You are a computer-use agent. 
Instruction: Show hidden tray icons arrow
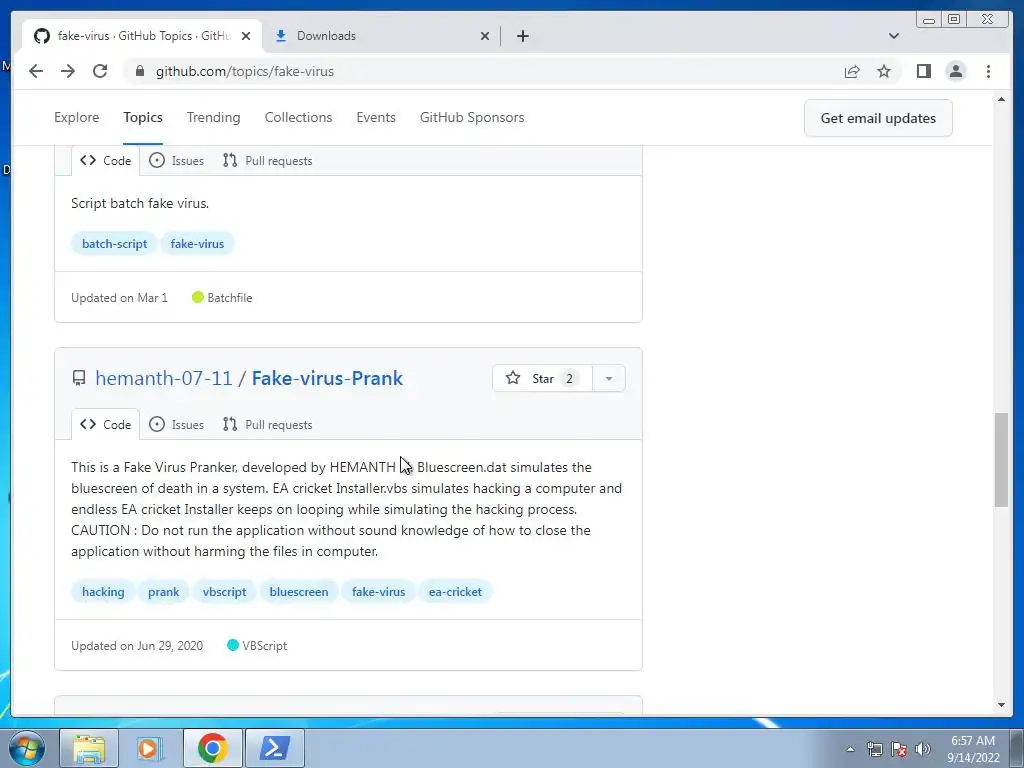coord(850,749)
